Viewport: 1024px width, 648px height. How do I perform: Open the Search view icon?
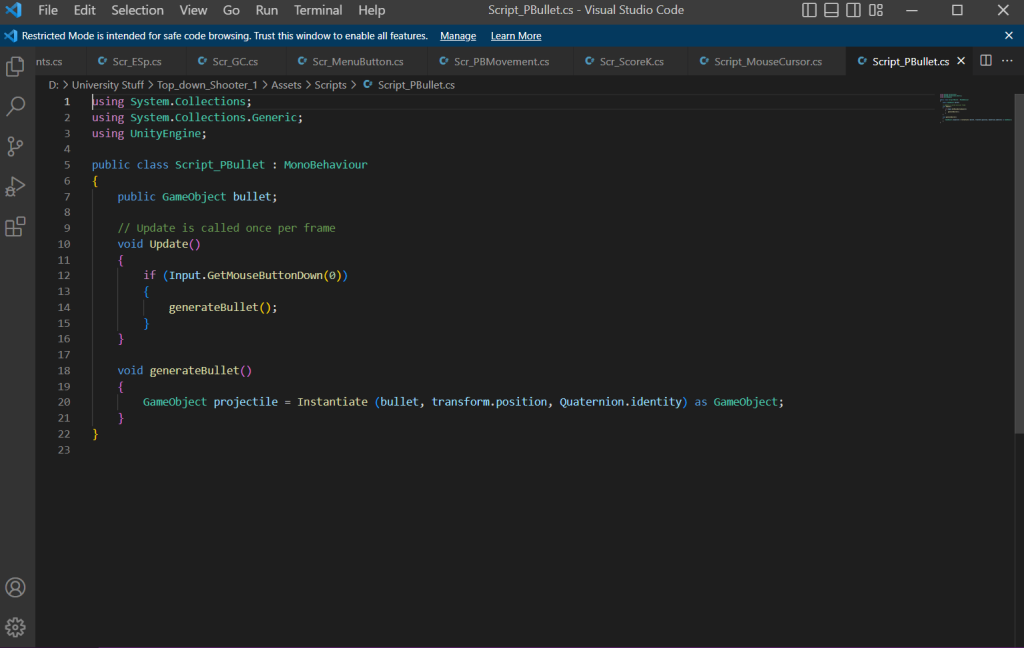click(16, 106)
